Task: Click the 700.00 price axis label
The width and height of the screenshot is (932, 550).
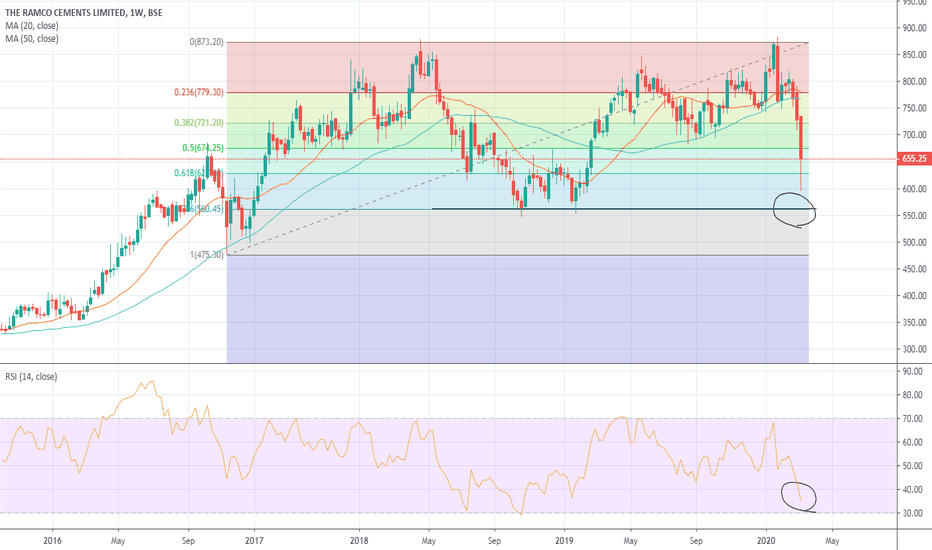Action: tap(914, 135)
